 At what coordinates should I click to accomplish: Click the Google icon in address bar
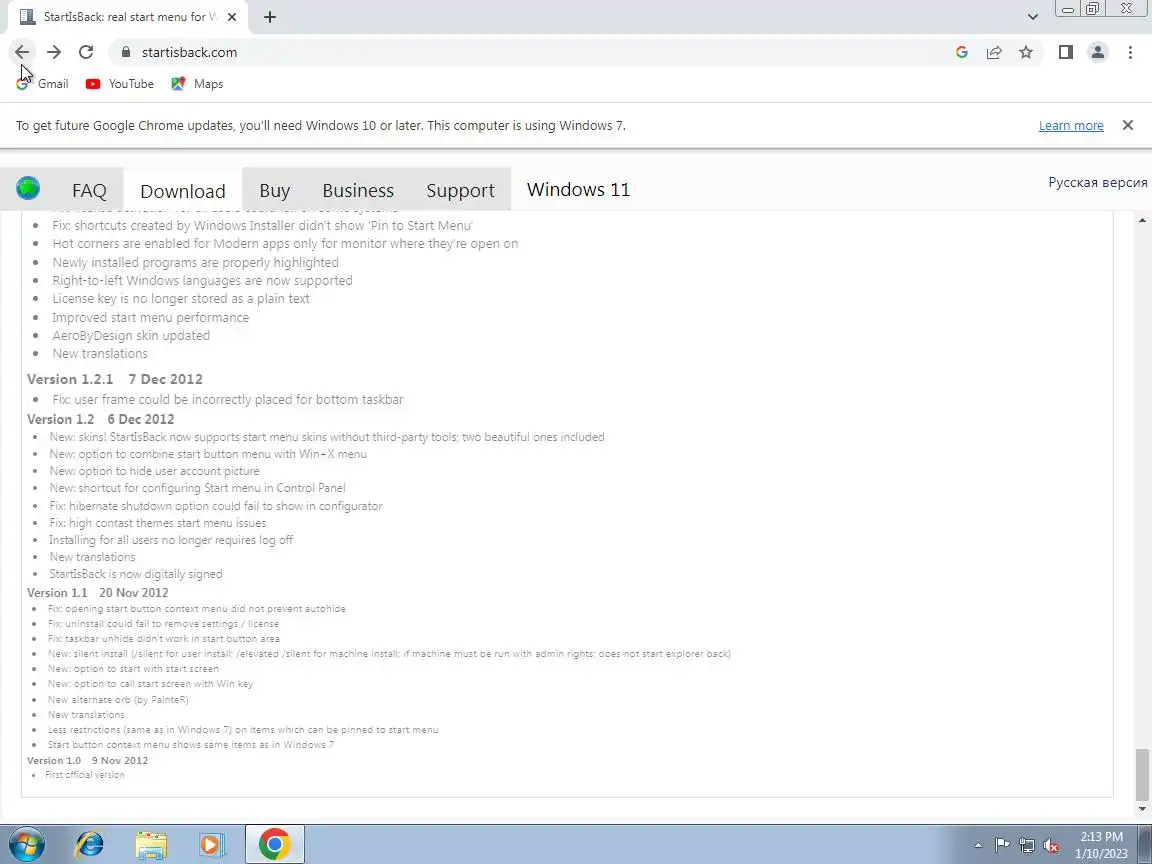(x=962, y=52)
